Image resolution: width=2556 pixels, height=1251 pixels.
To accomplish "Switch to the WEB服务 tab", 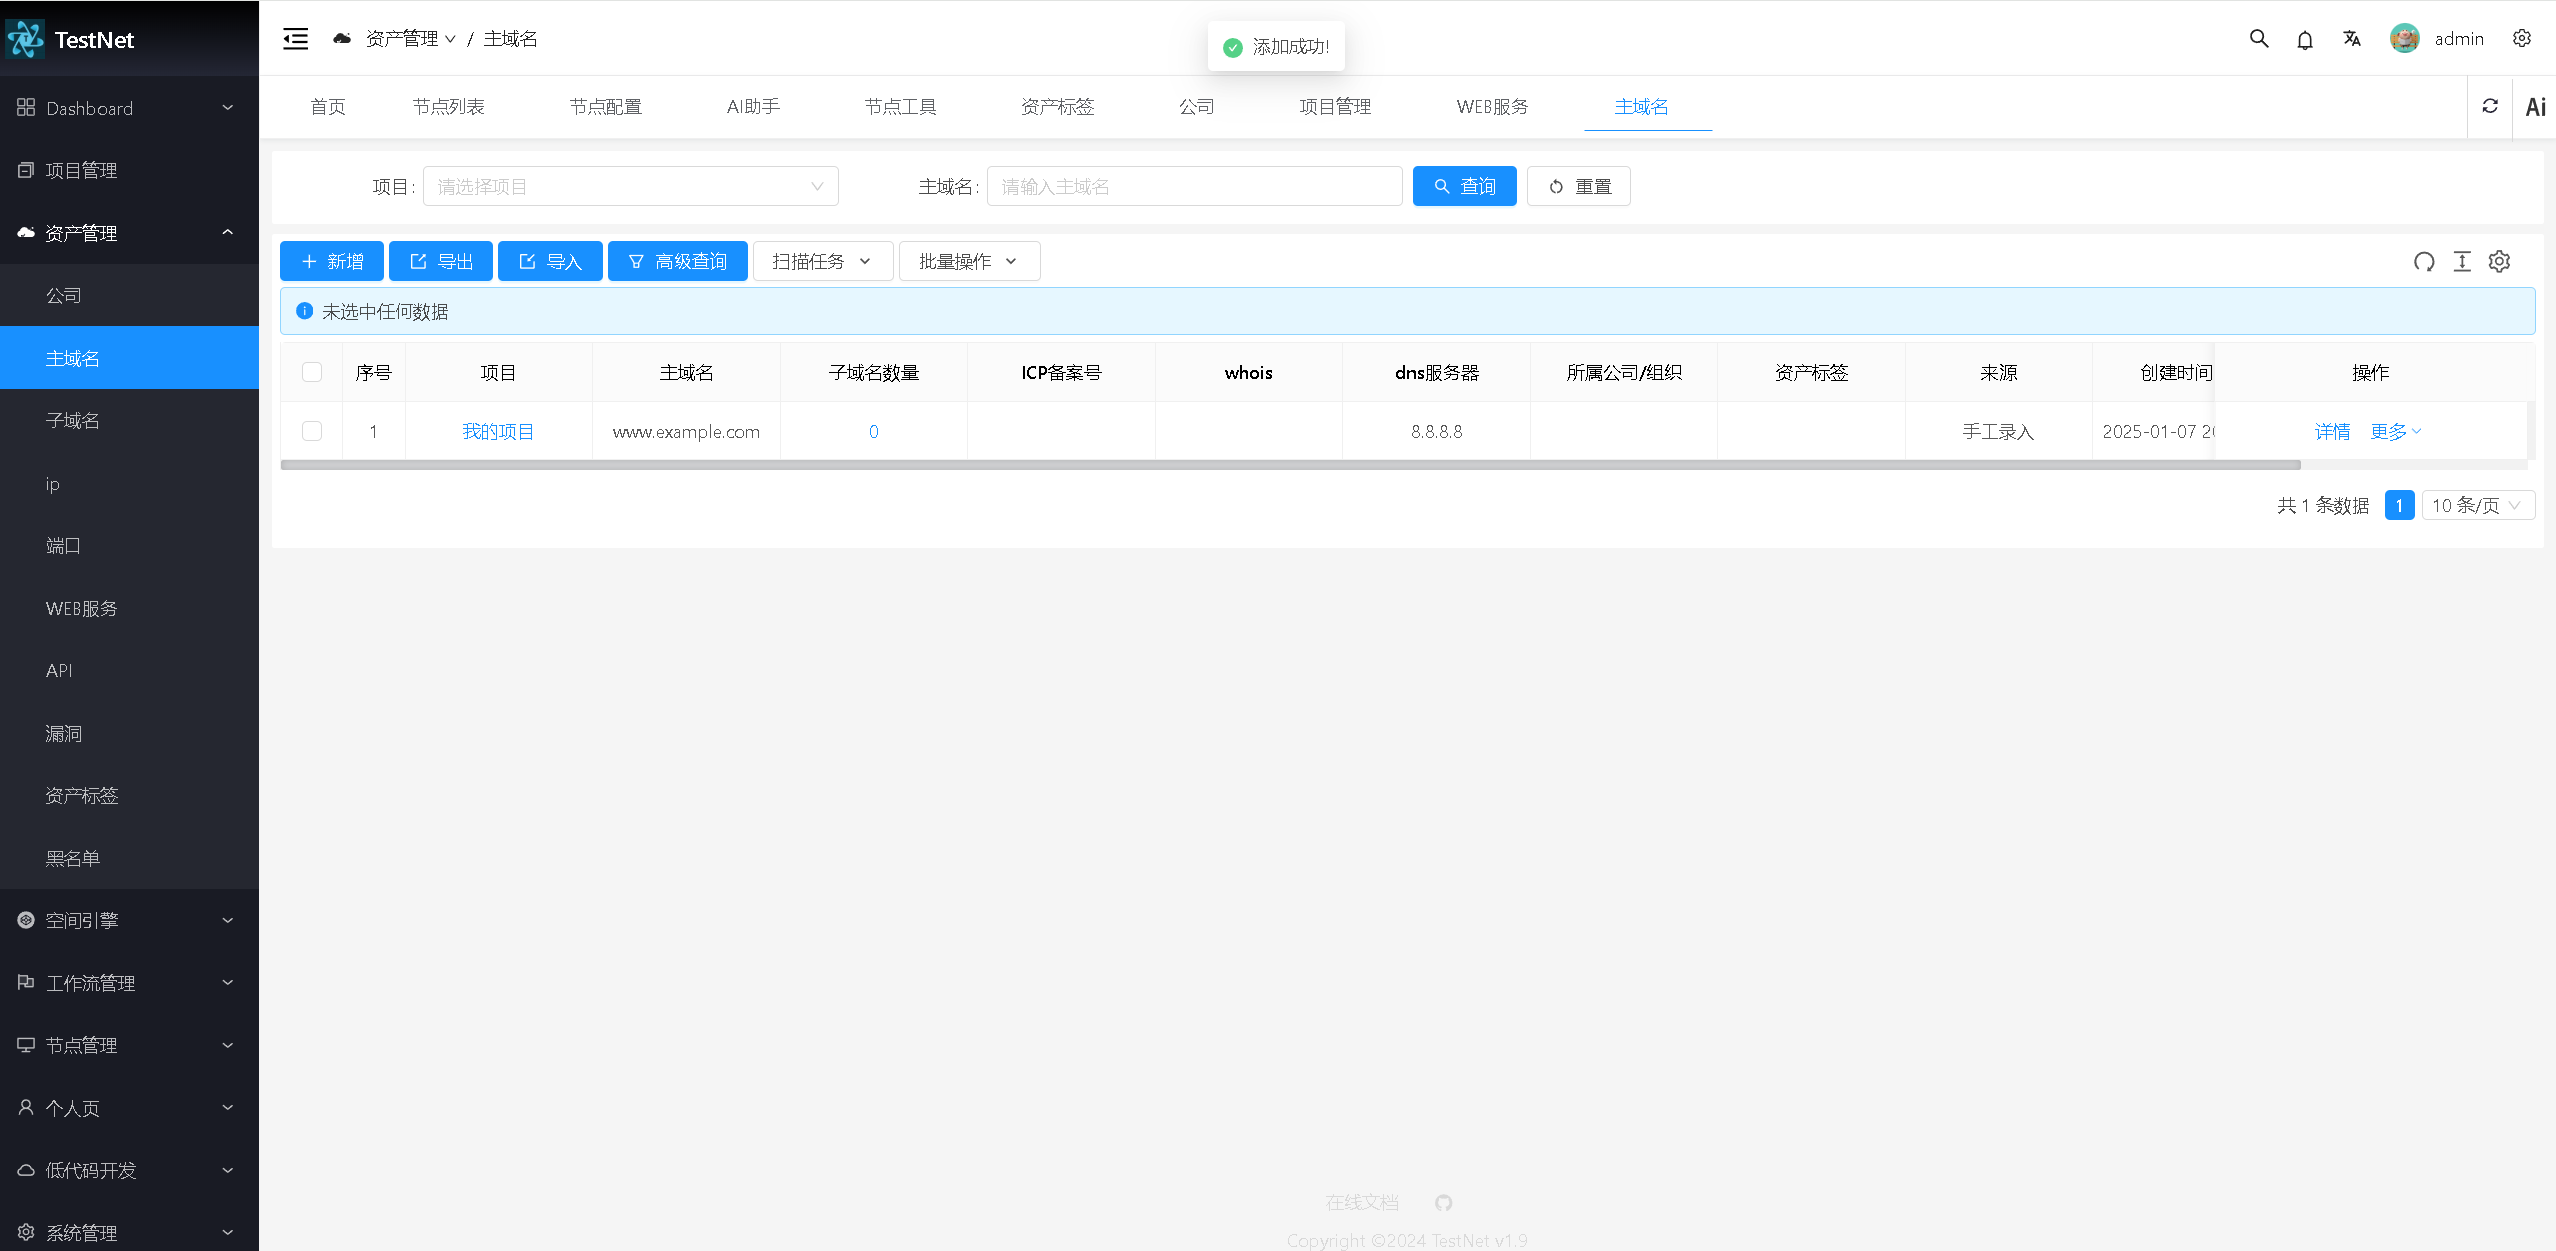I will [x=1492, y=107].
